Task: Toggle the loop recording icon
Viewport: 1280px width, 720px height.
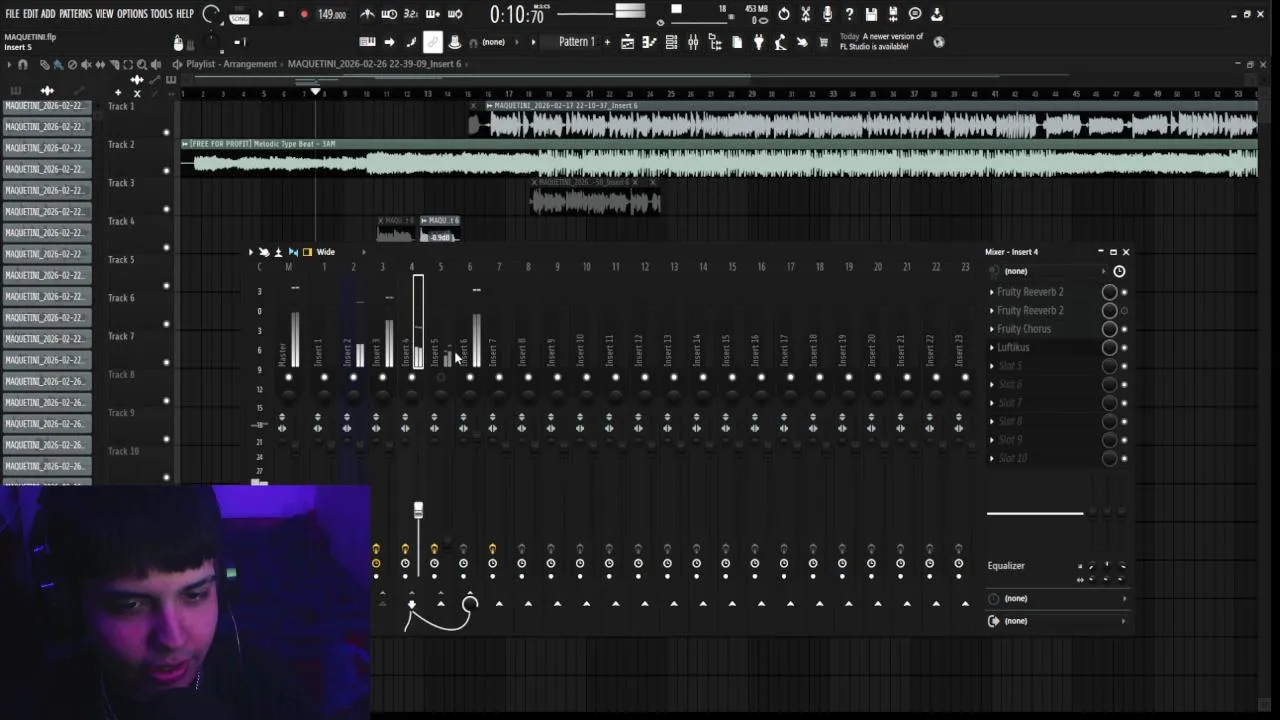Action: [x=455, y=14]
